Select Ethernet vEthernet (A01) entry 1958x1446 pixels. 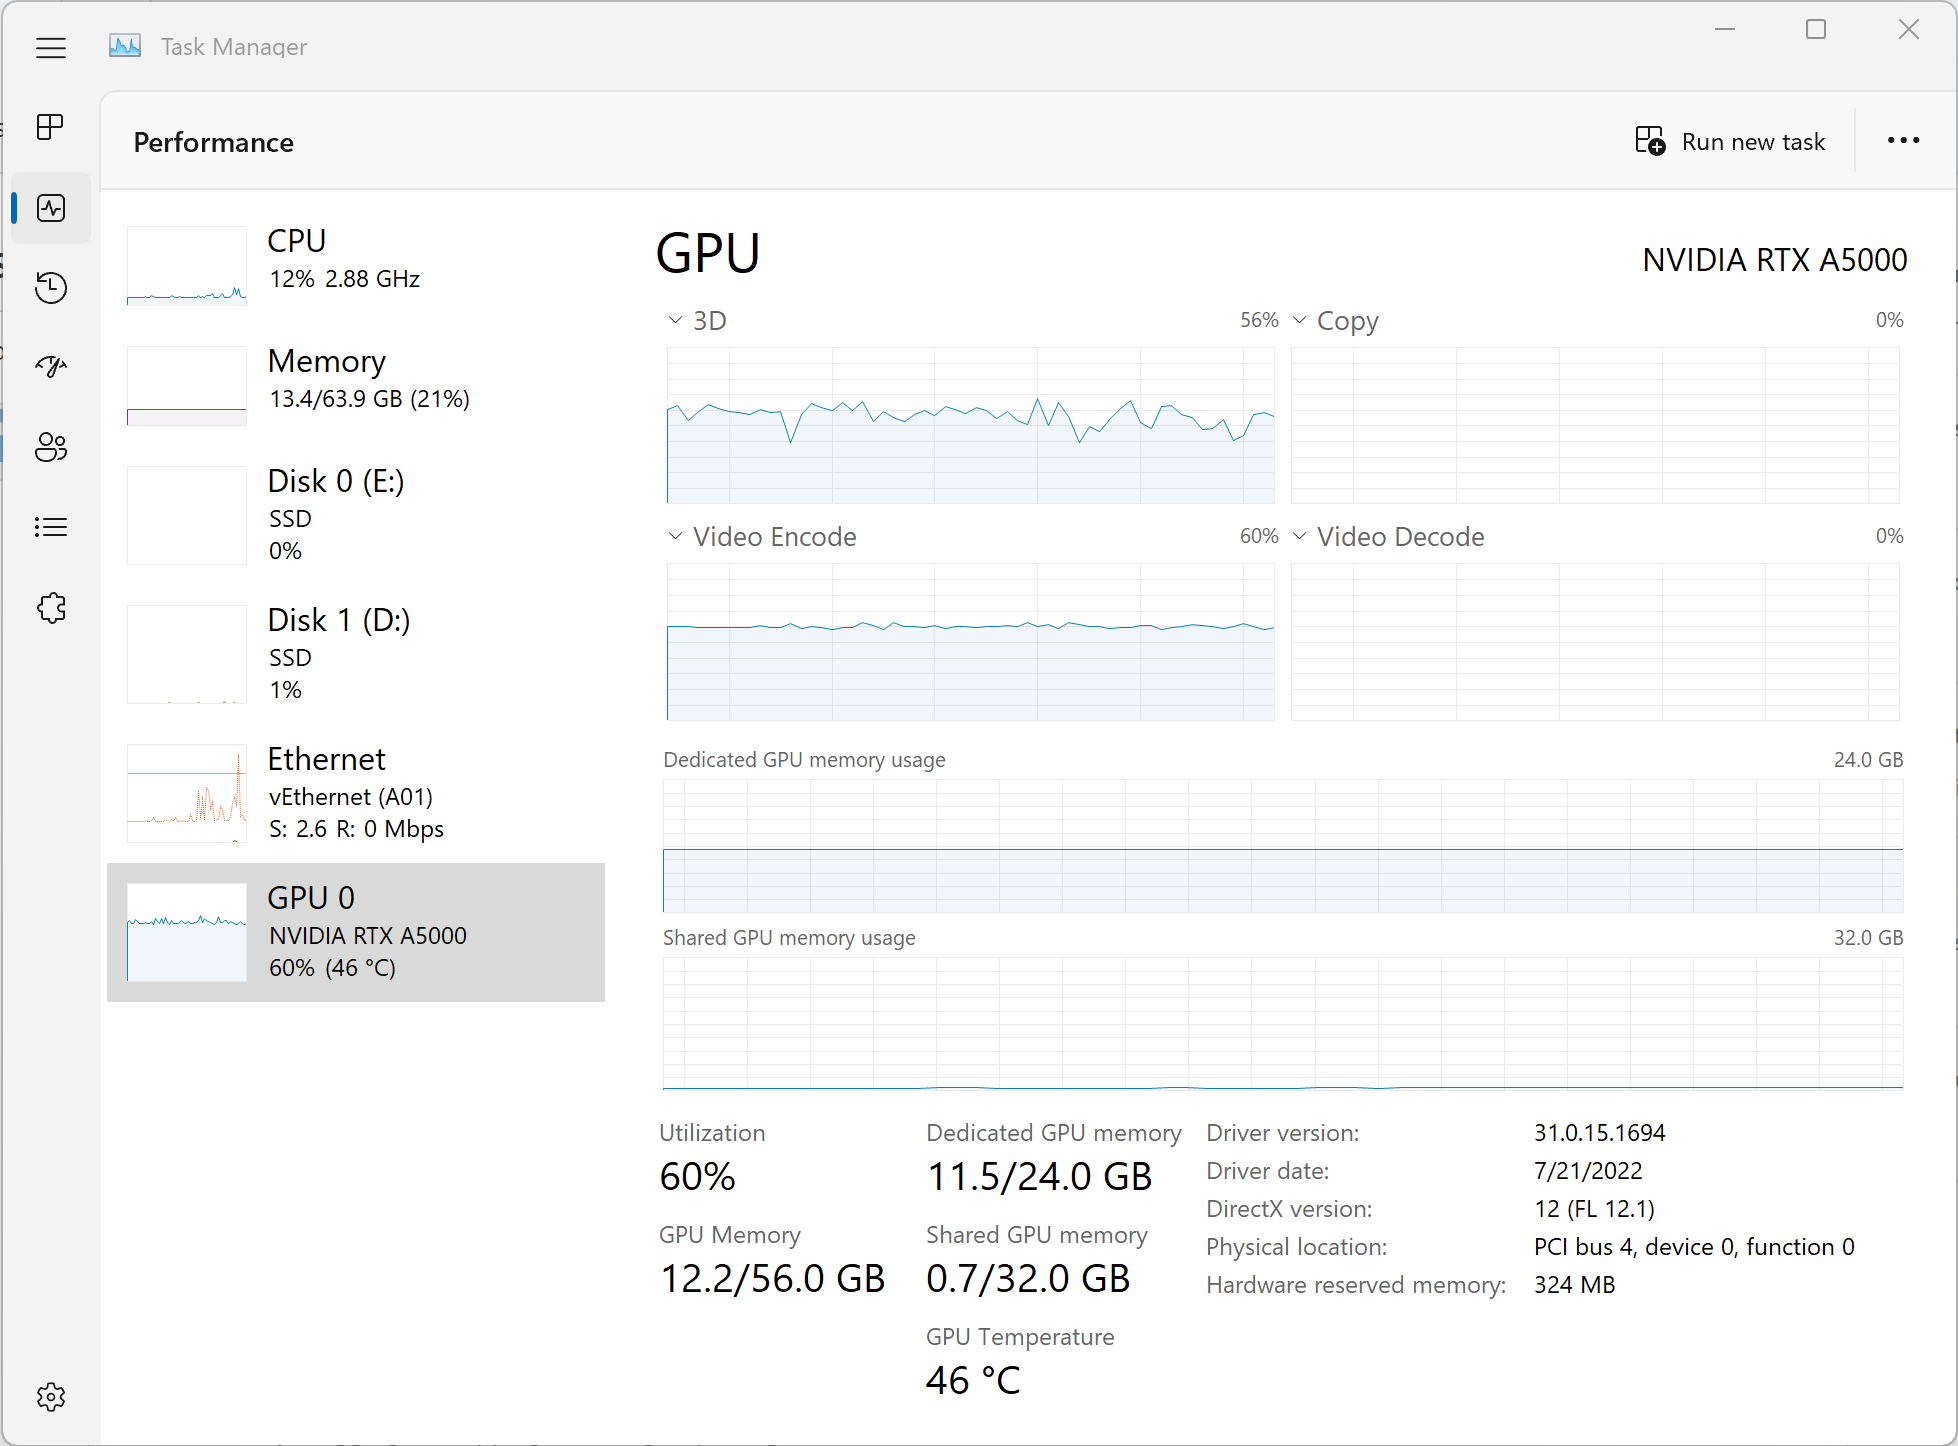[x=355, y=793]
